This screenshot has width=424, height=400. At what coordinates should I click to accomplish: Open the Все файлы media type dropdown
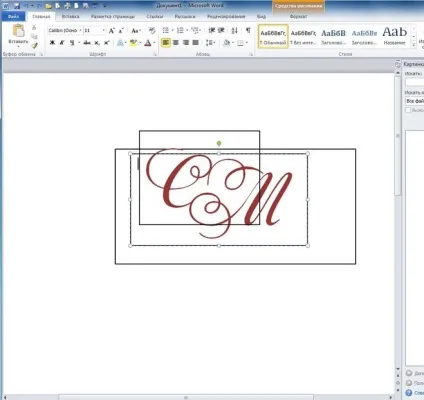coord(414,101)
